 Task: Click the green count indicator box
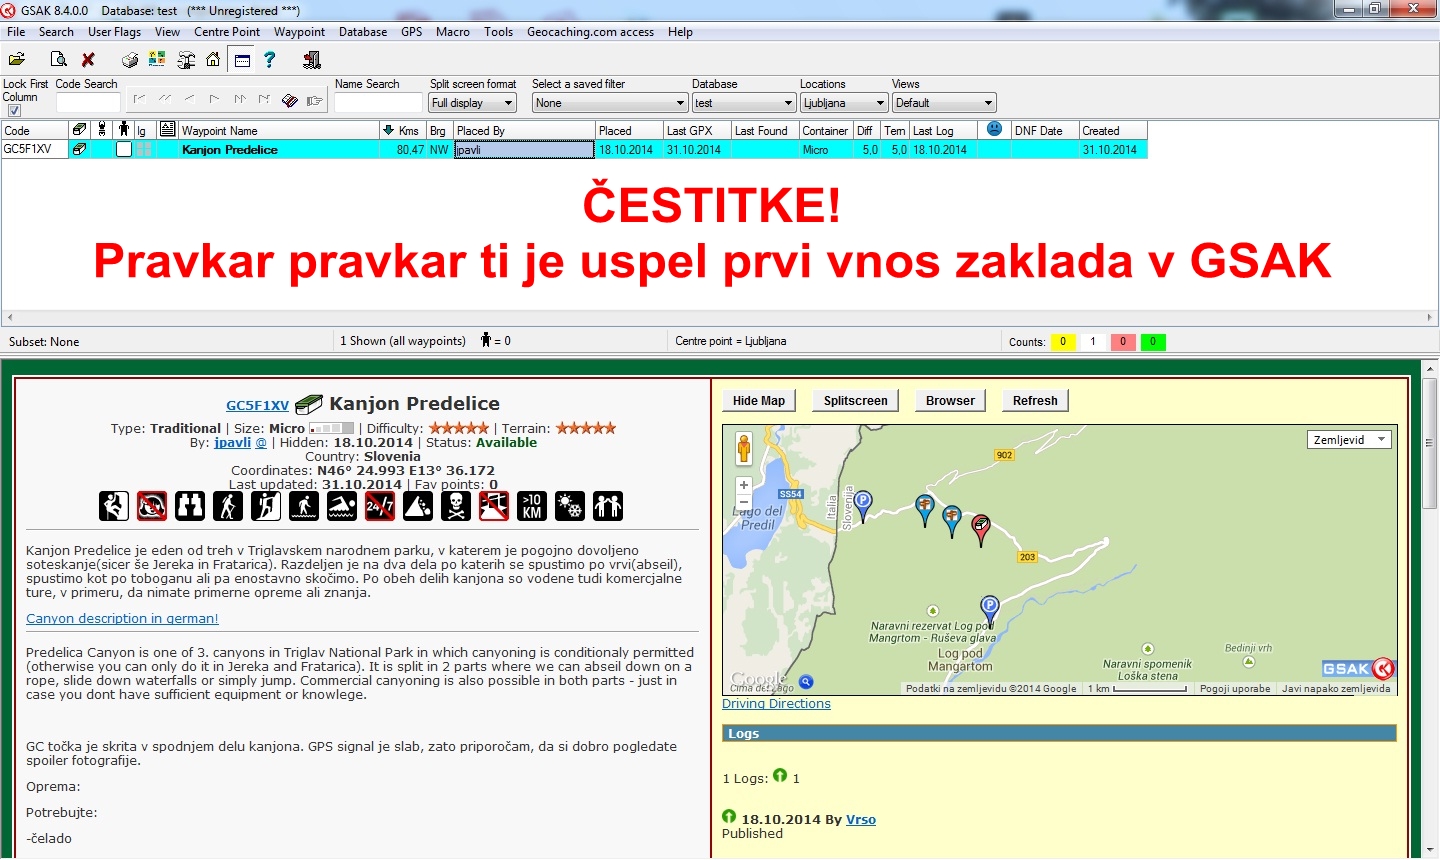(x=1153, y=342)
